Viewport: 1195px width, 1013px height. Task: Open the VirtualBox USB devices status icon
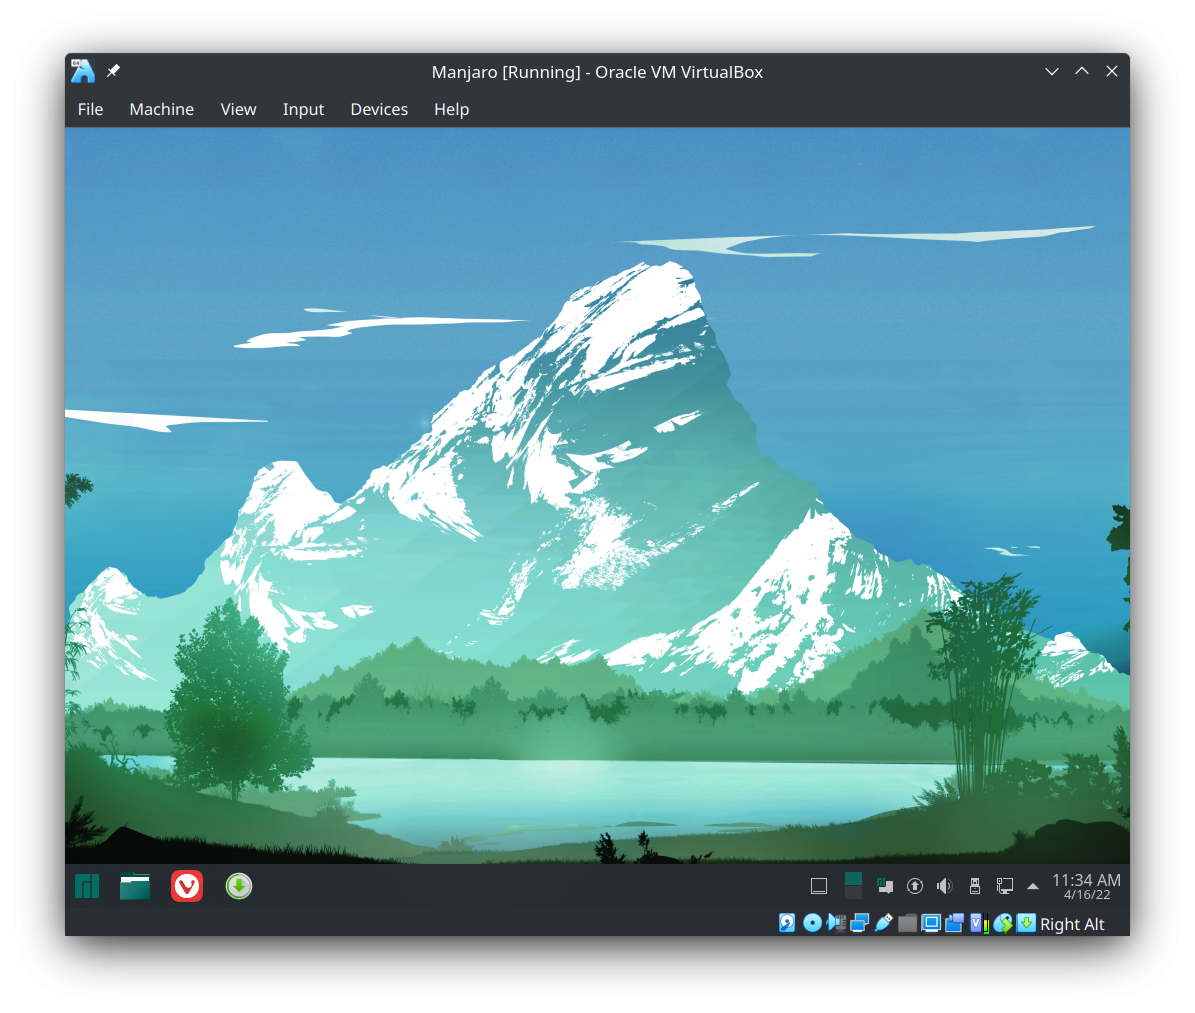tap(883, 923)
